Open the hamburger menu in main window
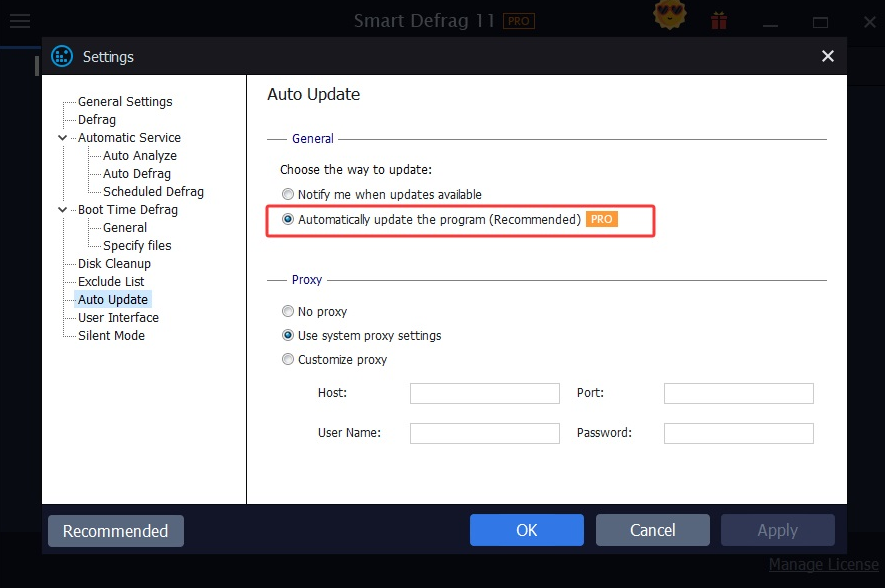 tap(19, 21)
